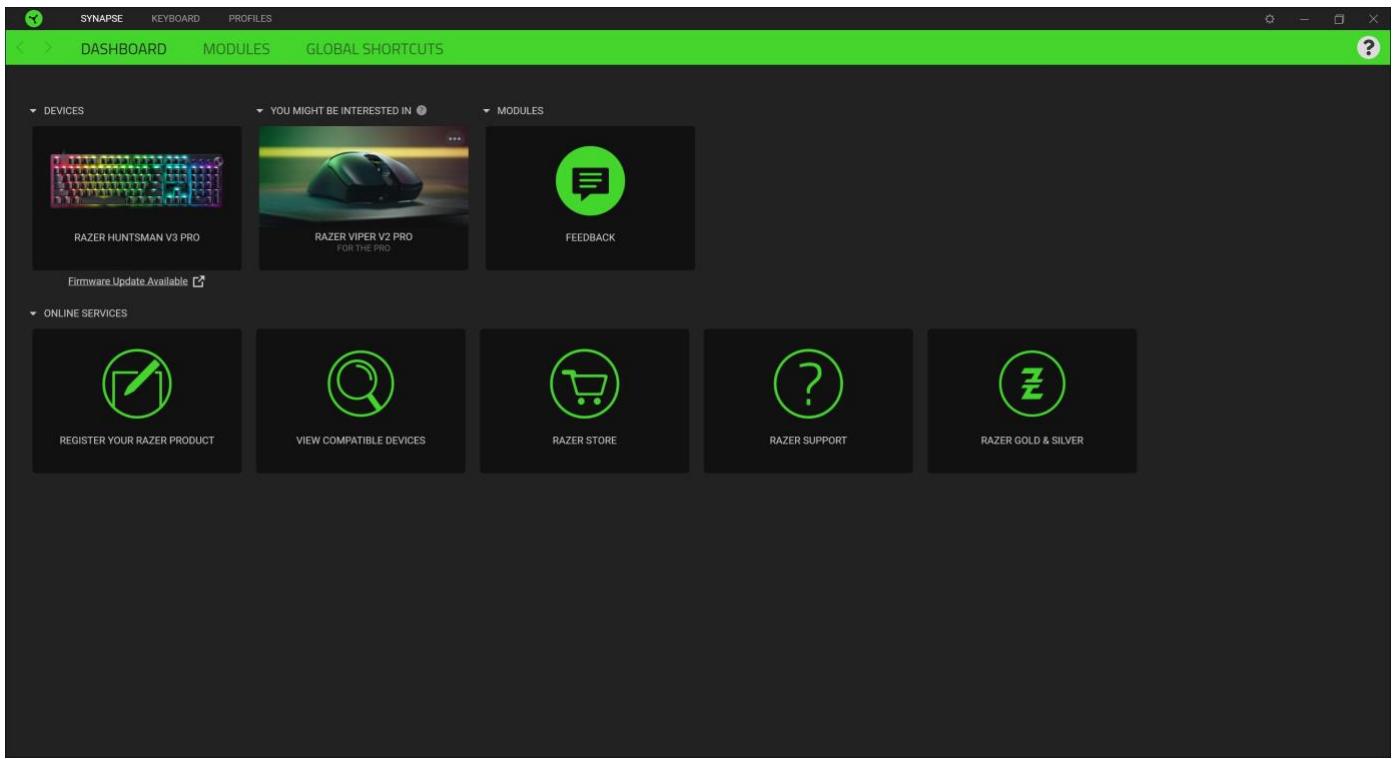The height and width of the screenshot is (759, 1396).
Task: Collapse the Online Services section
Action: click(x=34, y=314)
